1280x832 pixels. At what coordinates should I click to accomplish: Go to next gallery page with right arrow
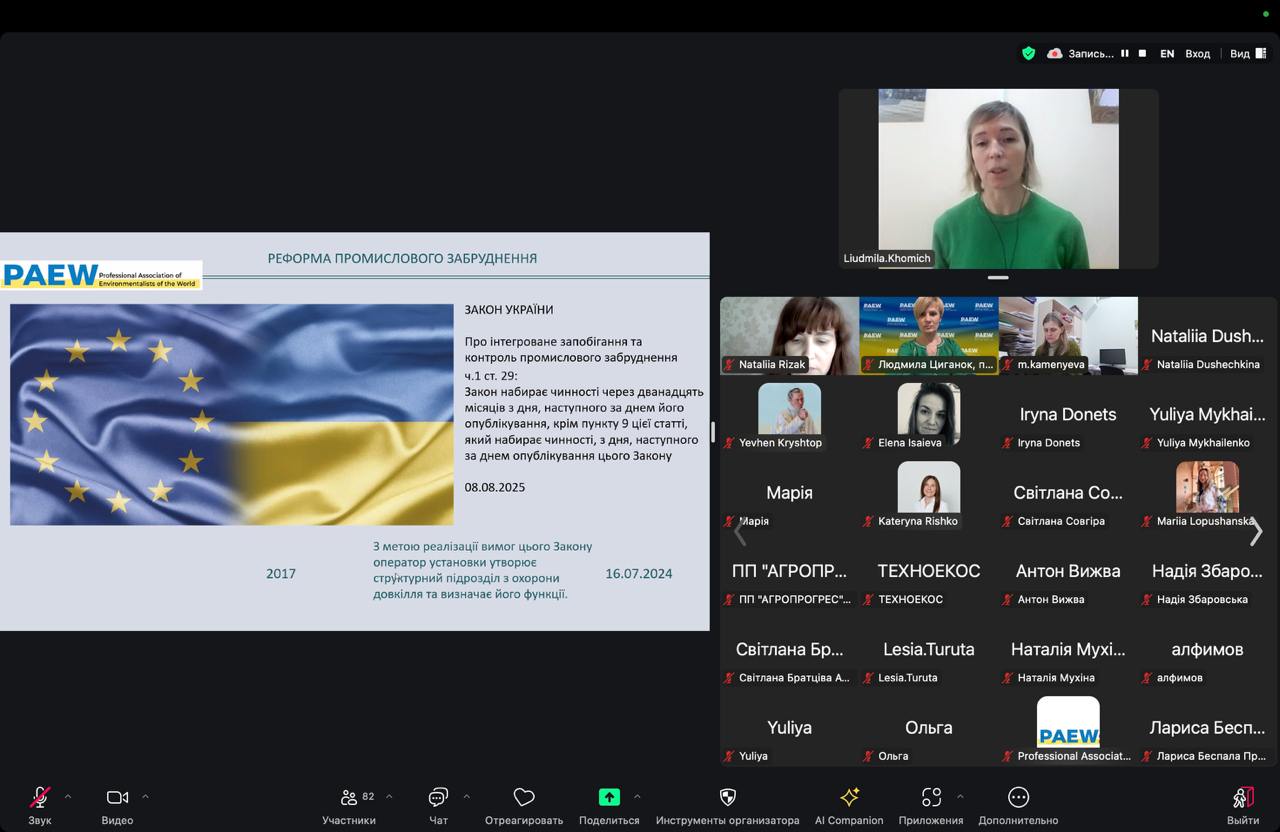pos(1256,533)
